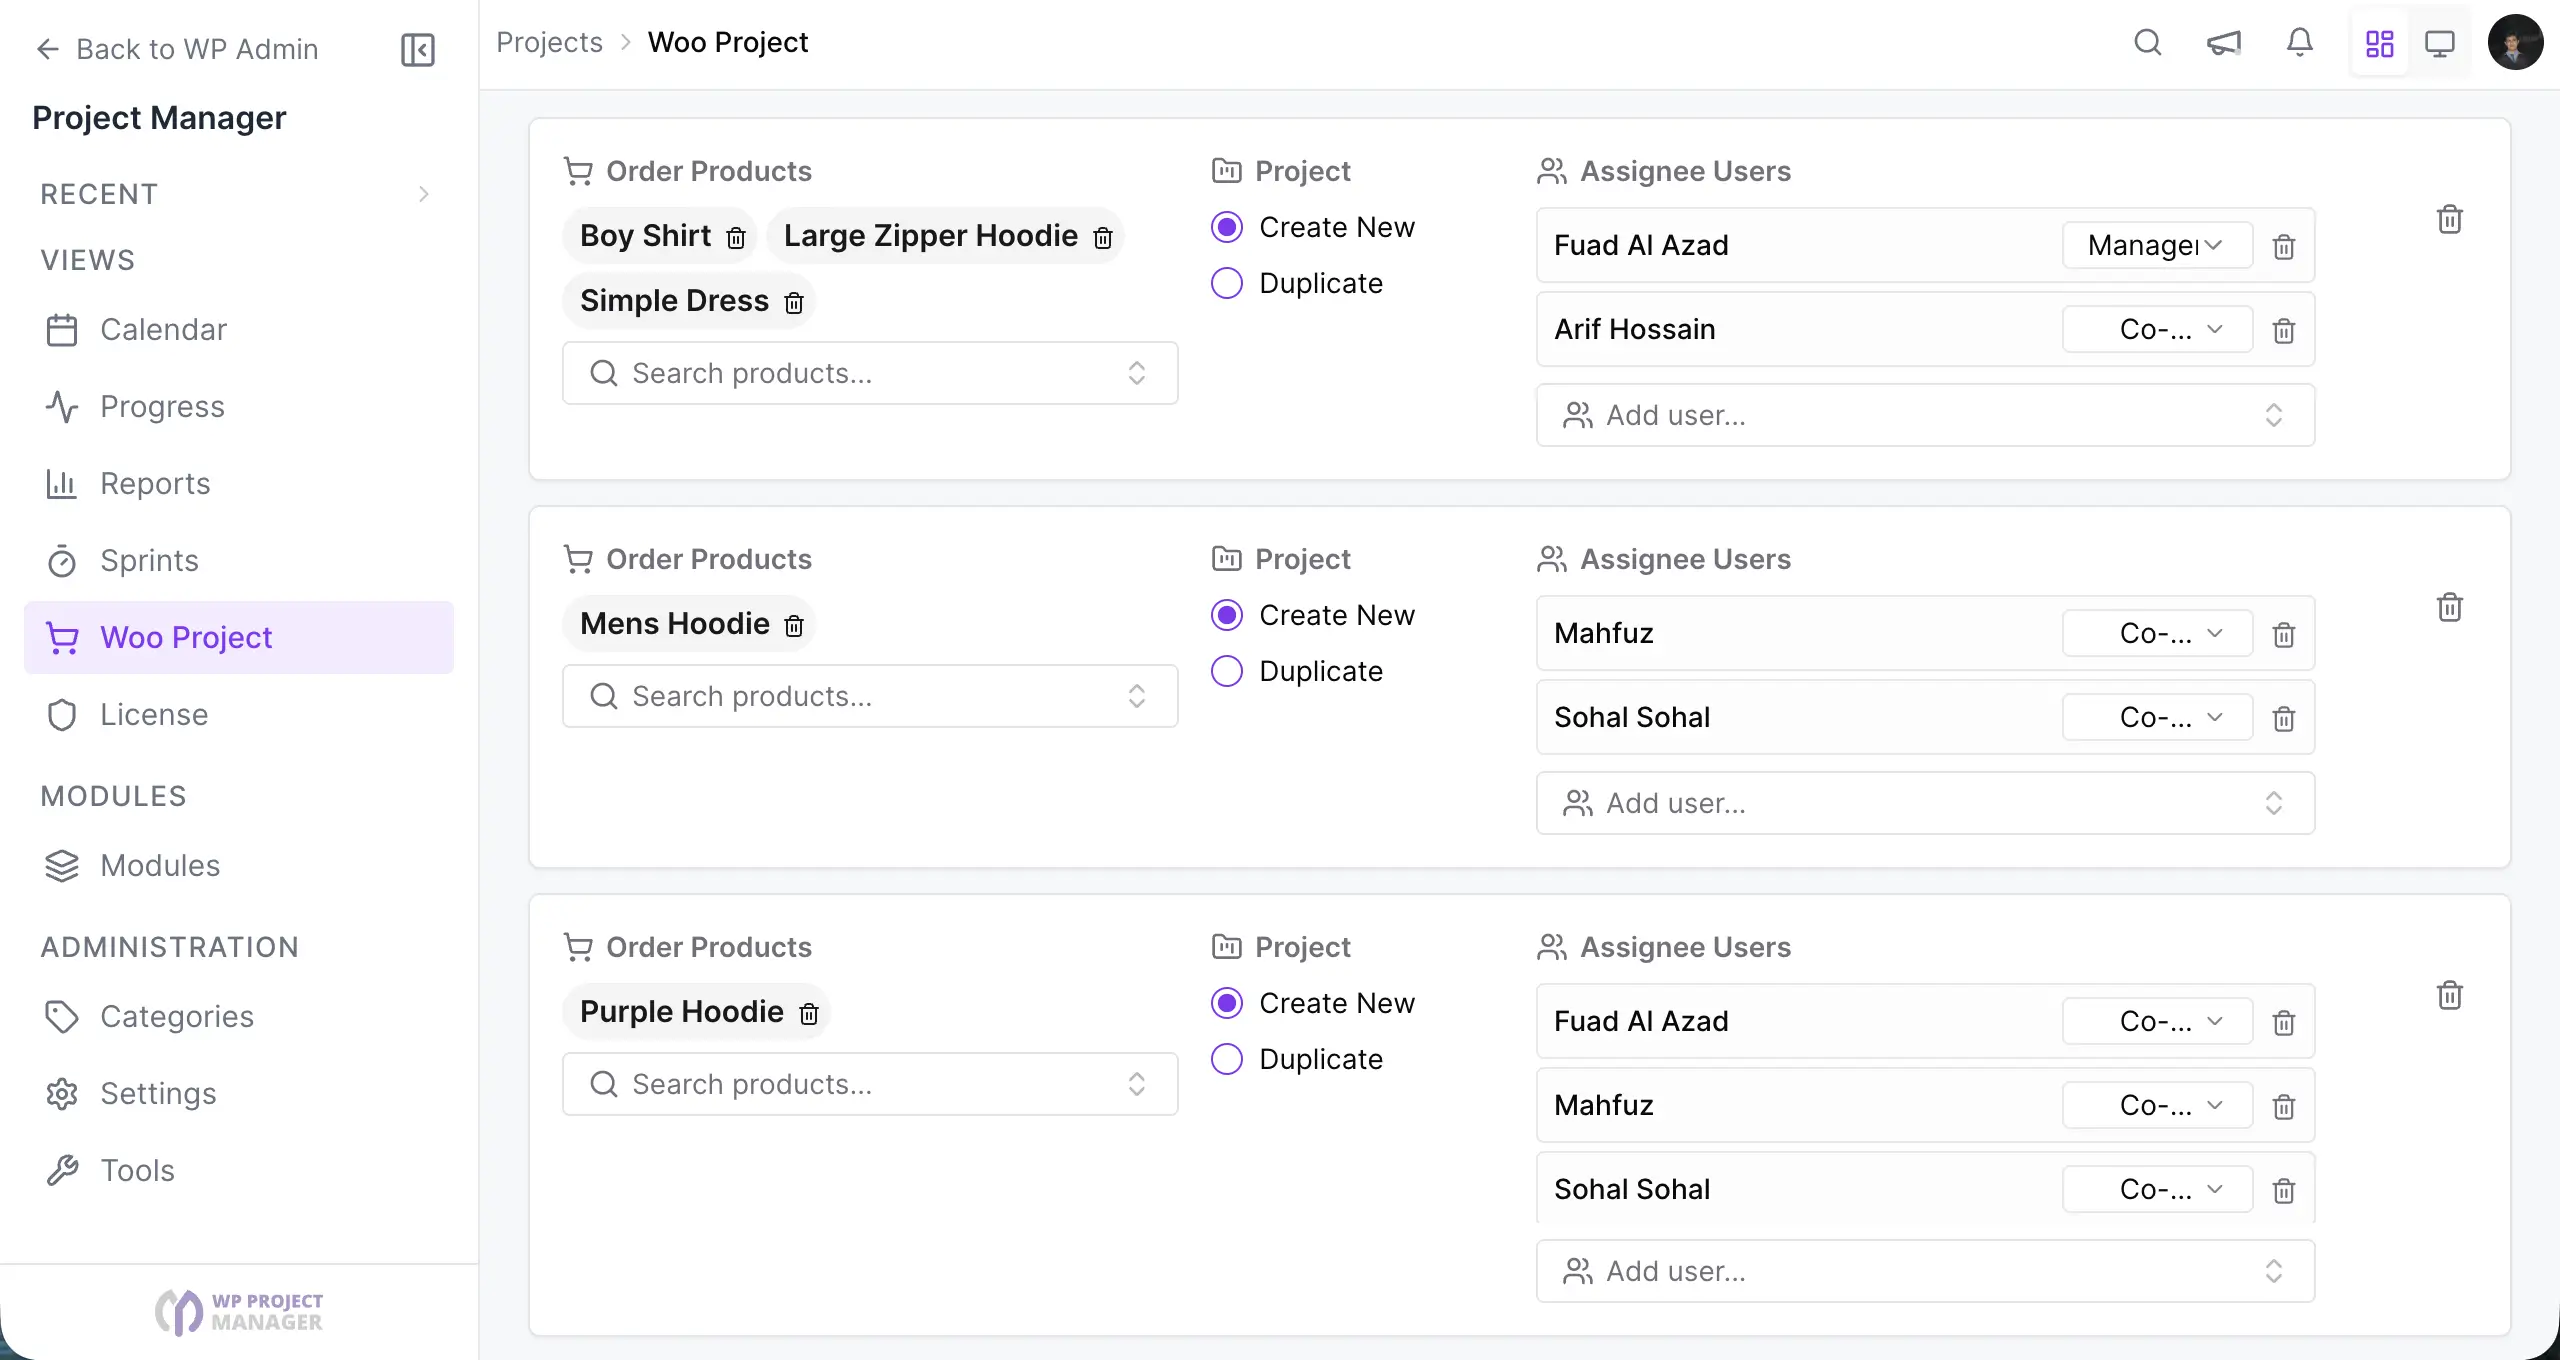Select Create New for Mens Hoodie card
2560x1360 pixels.
tap(1227, 615)
